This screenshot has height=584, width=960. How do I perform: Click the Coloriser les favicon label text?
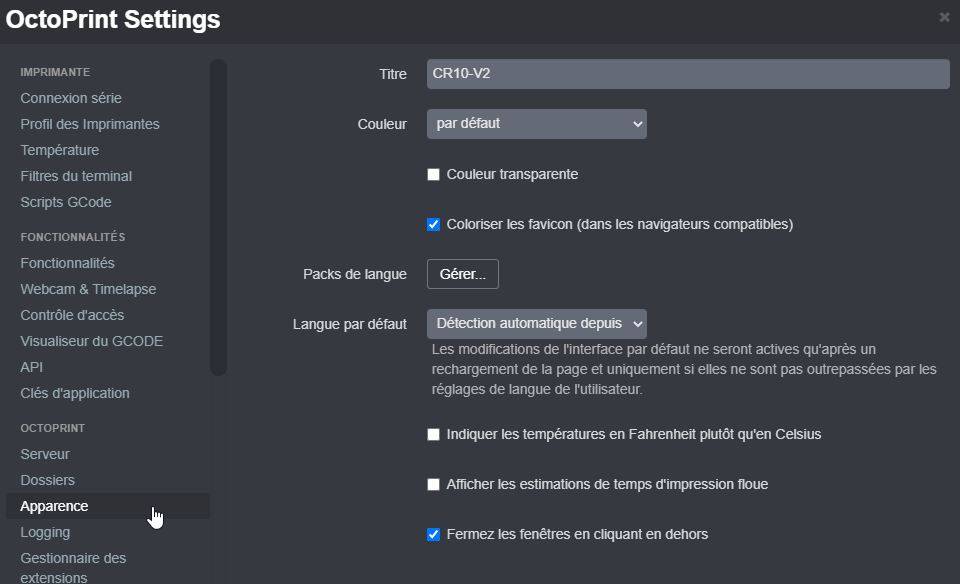pyautogui.click(x=620, y=225)
